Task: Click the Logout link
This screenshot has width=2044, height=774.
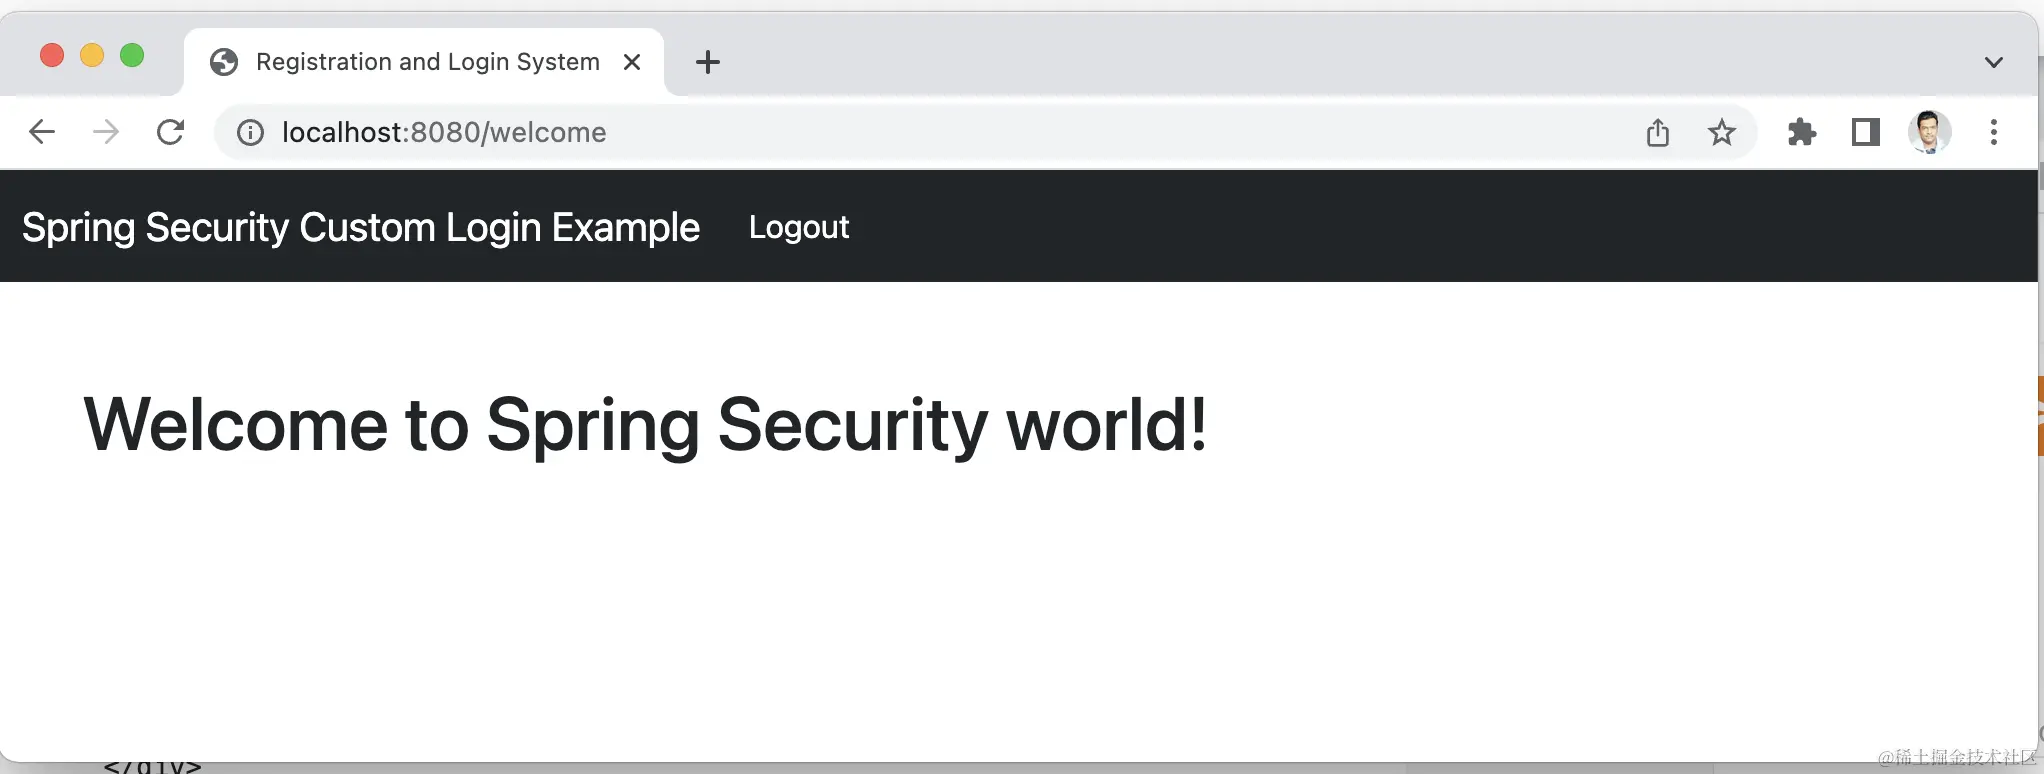Action: click(x=798, y=227)
